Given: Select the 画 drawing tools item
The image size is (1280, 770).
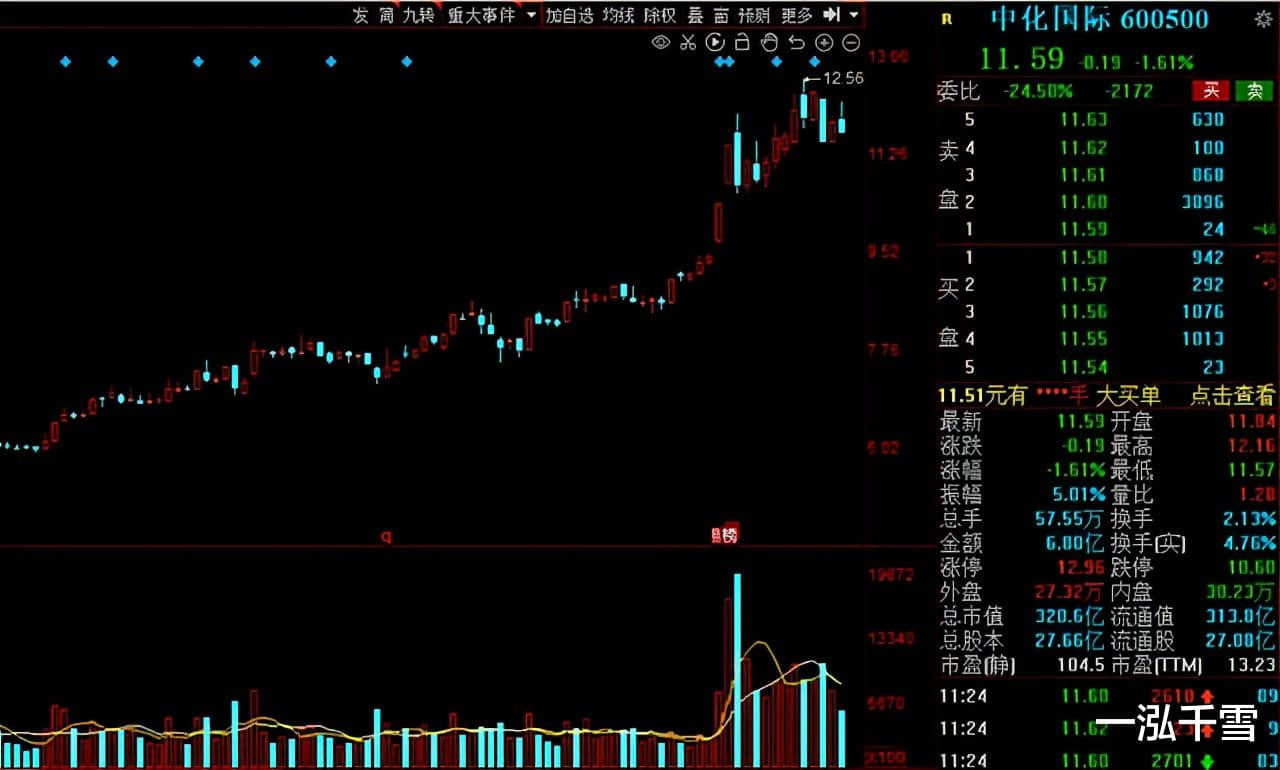Looking at the screenshot, I should point(721,15).
